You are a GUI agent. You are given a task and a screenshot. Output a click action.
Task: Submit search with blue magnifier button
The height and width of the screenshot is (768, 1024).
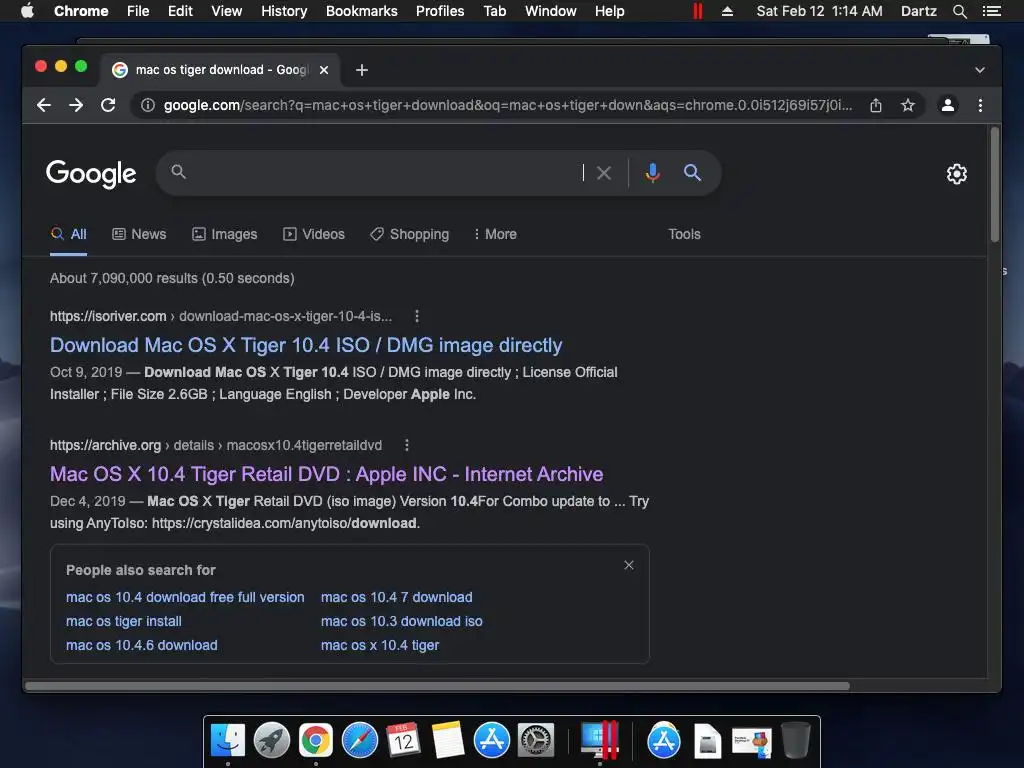click(692, 173)
